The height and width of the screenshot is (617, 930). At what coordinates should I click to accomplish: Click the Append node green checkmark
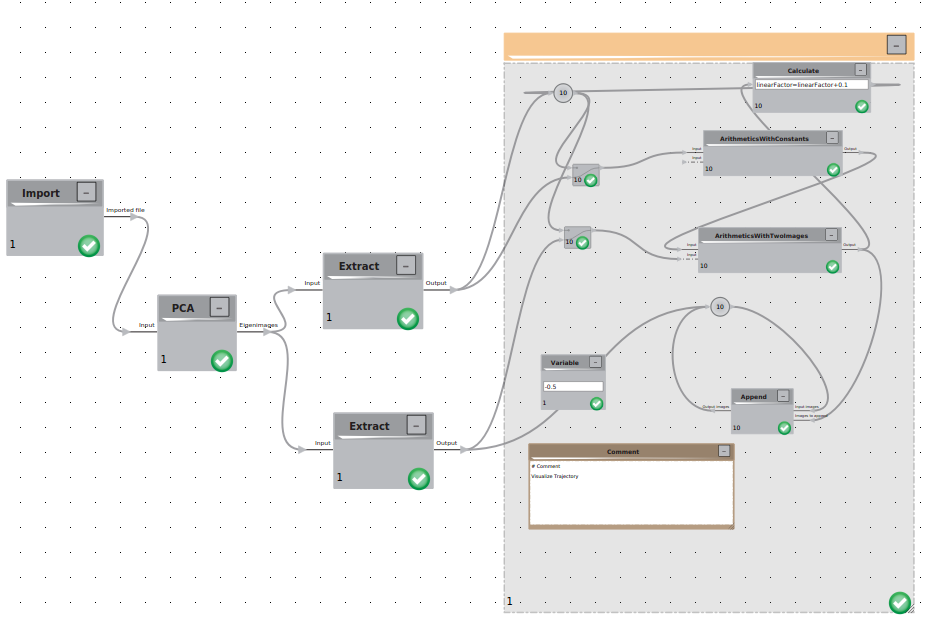coord(784,428)
